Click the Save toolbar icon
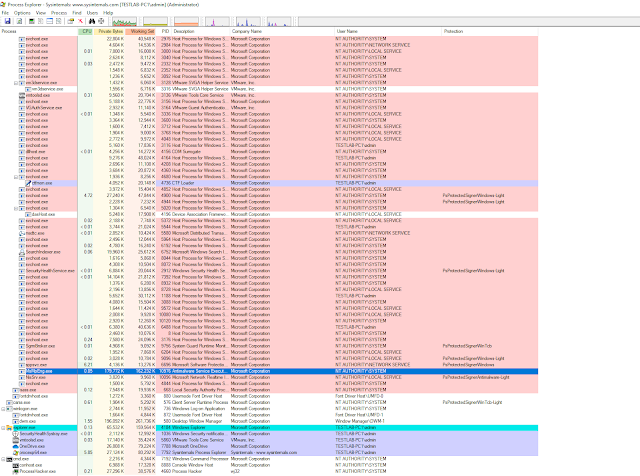The width and height of the screenshot is (640, 476). [7, 21]
